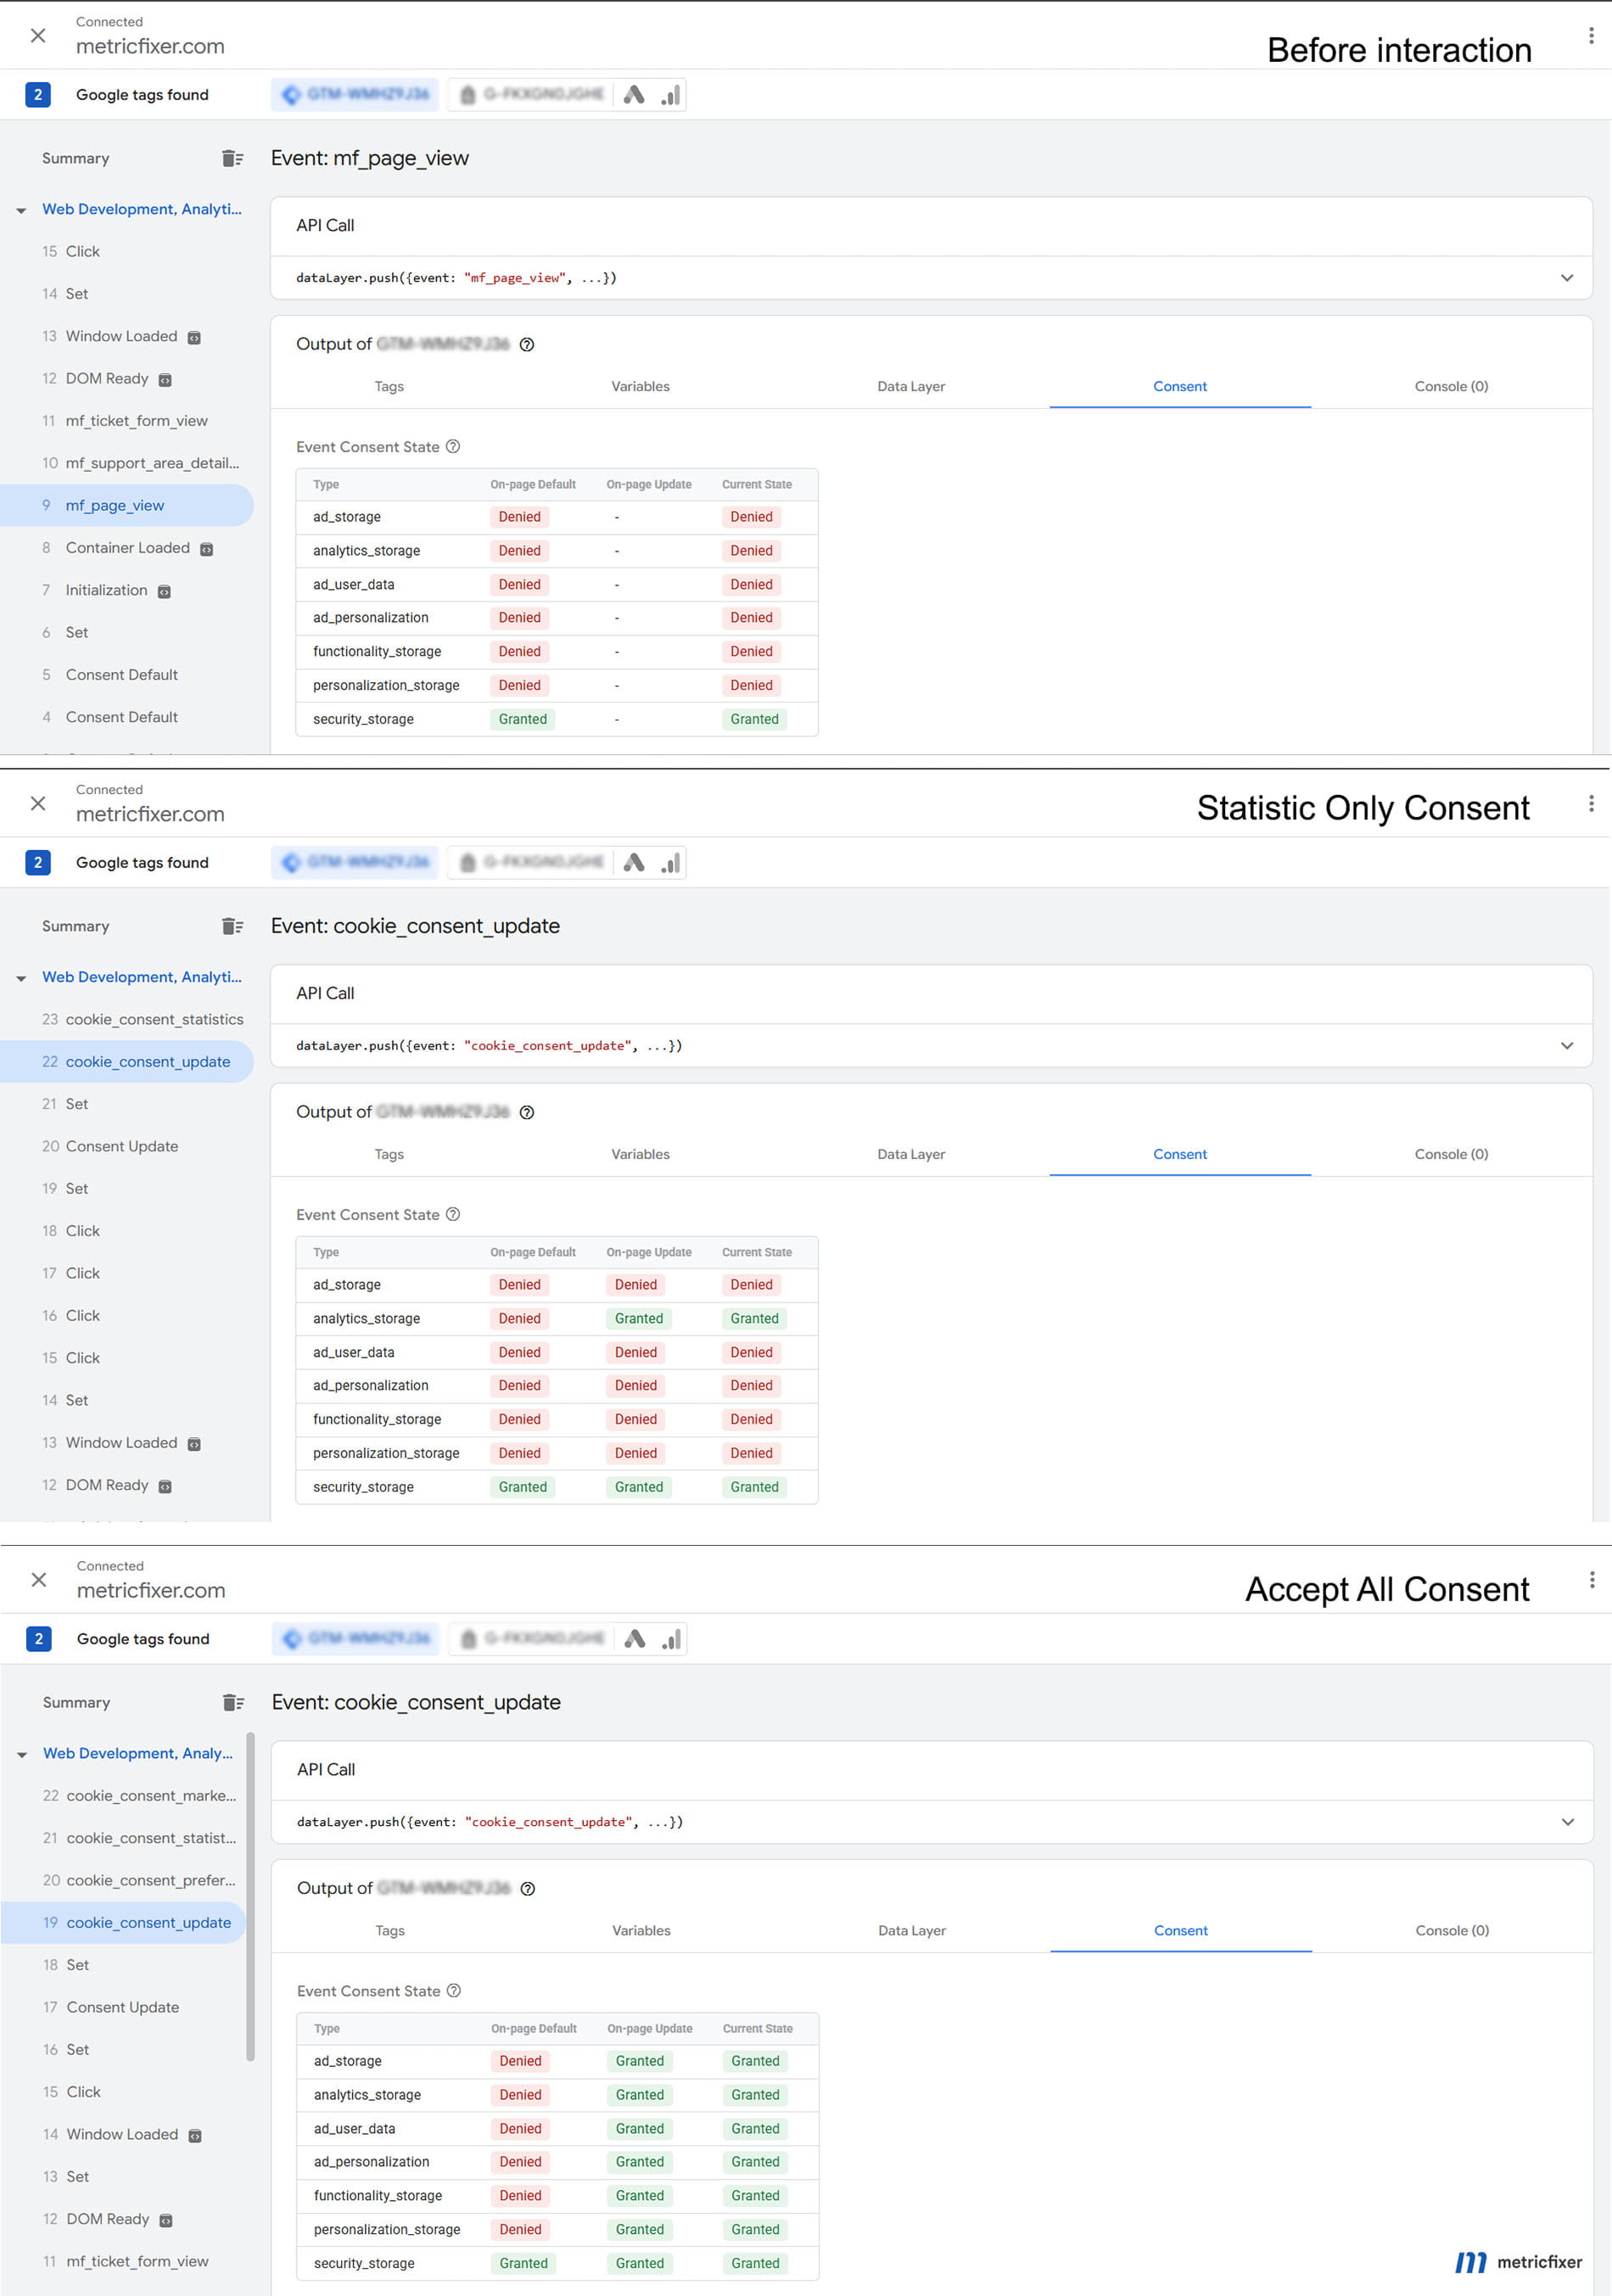Clear events icon beside Summary, Before interaction panel
1612x2296 pixels.
(x=232, y=158)
